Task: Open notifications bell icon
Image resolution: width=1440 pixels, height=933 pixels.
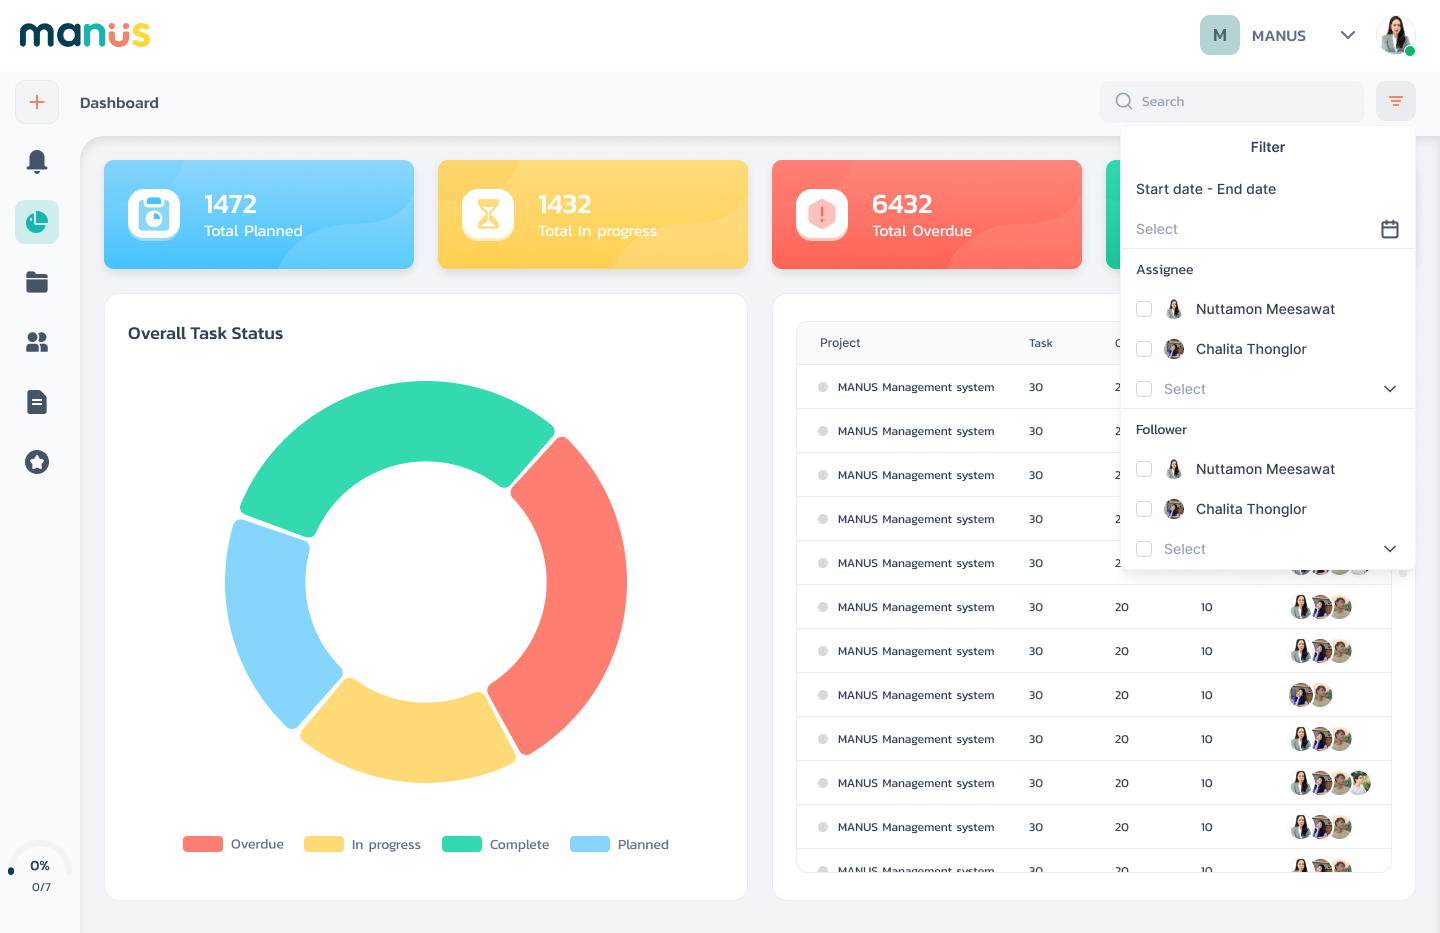Action: (37, 161)
